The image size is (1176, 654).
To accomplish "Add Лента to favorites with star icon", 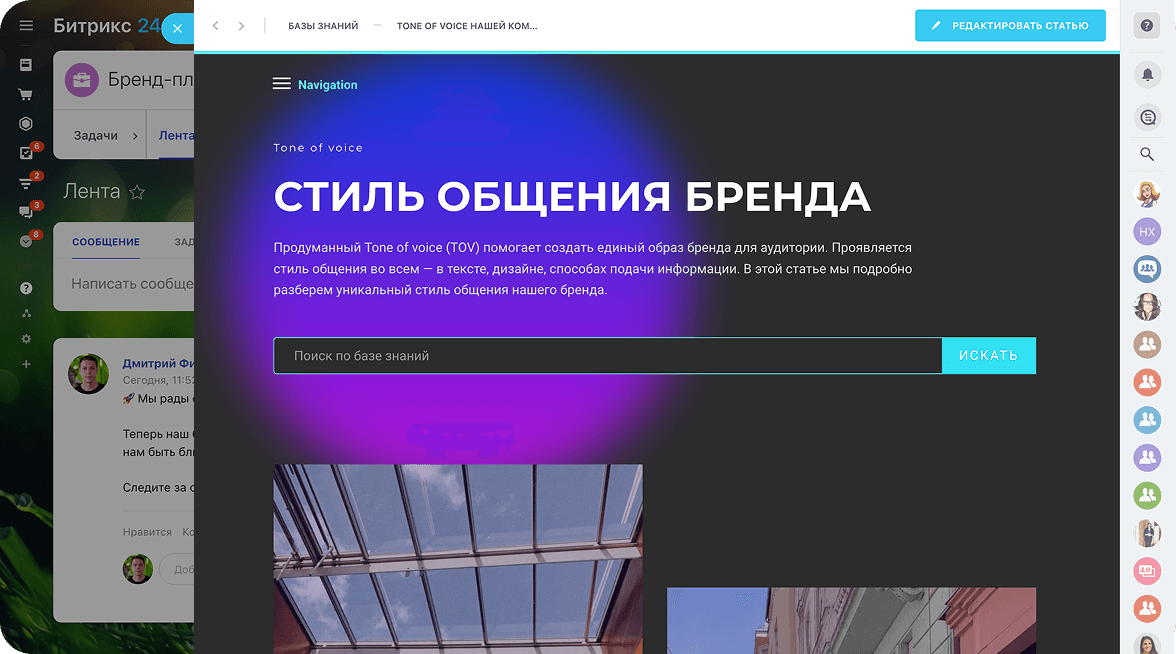I will tap(138, 192).
